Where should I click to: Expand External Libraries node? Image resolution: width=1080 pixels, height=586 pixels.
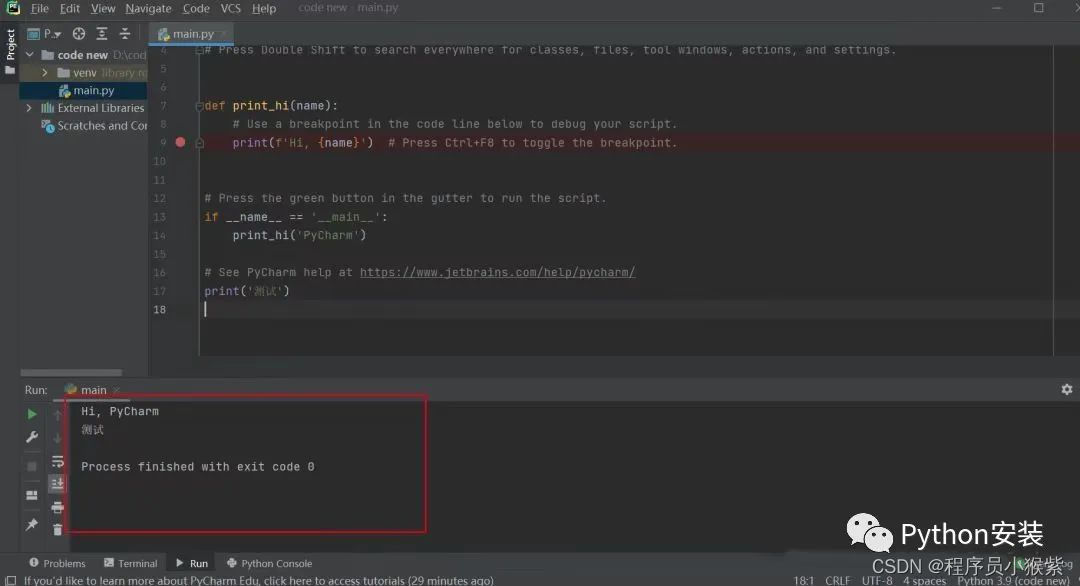pos(29,108)
